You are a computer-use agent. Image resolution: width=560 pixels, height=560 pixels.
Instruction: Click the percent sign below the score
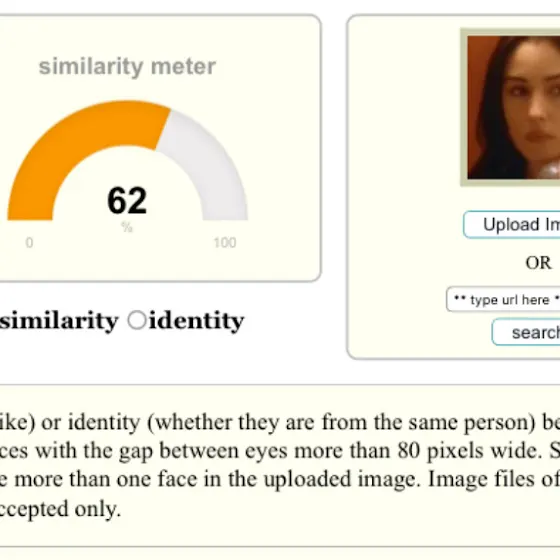coord(127,227)
